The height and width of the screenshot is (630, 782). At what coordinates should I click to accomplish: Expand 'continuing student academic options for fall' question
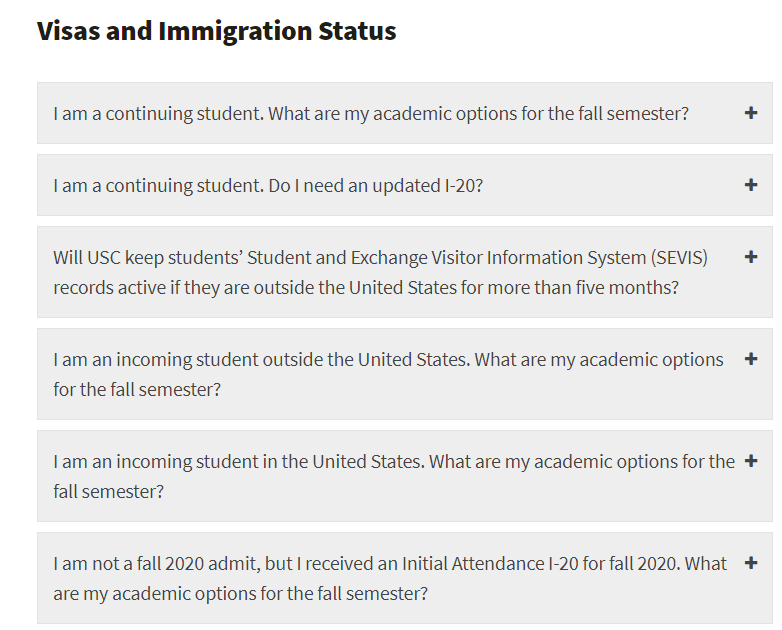pyautogui.click(x=371, y=113)
